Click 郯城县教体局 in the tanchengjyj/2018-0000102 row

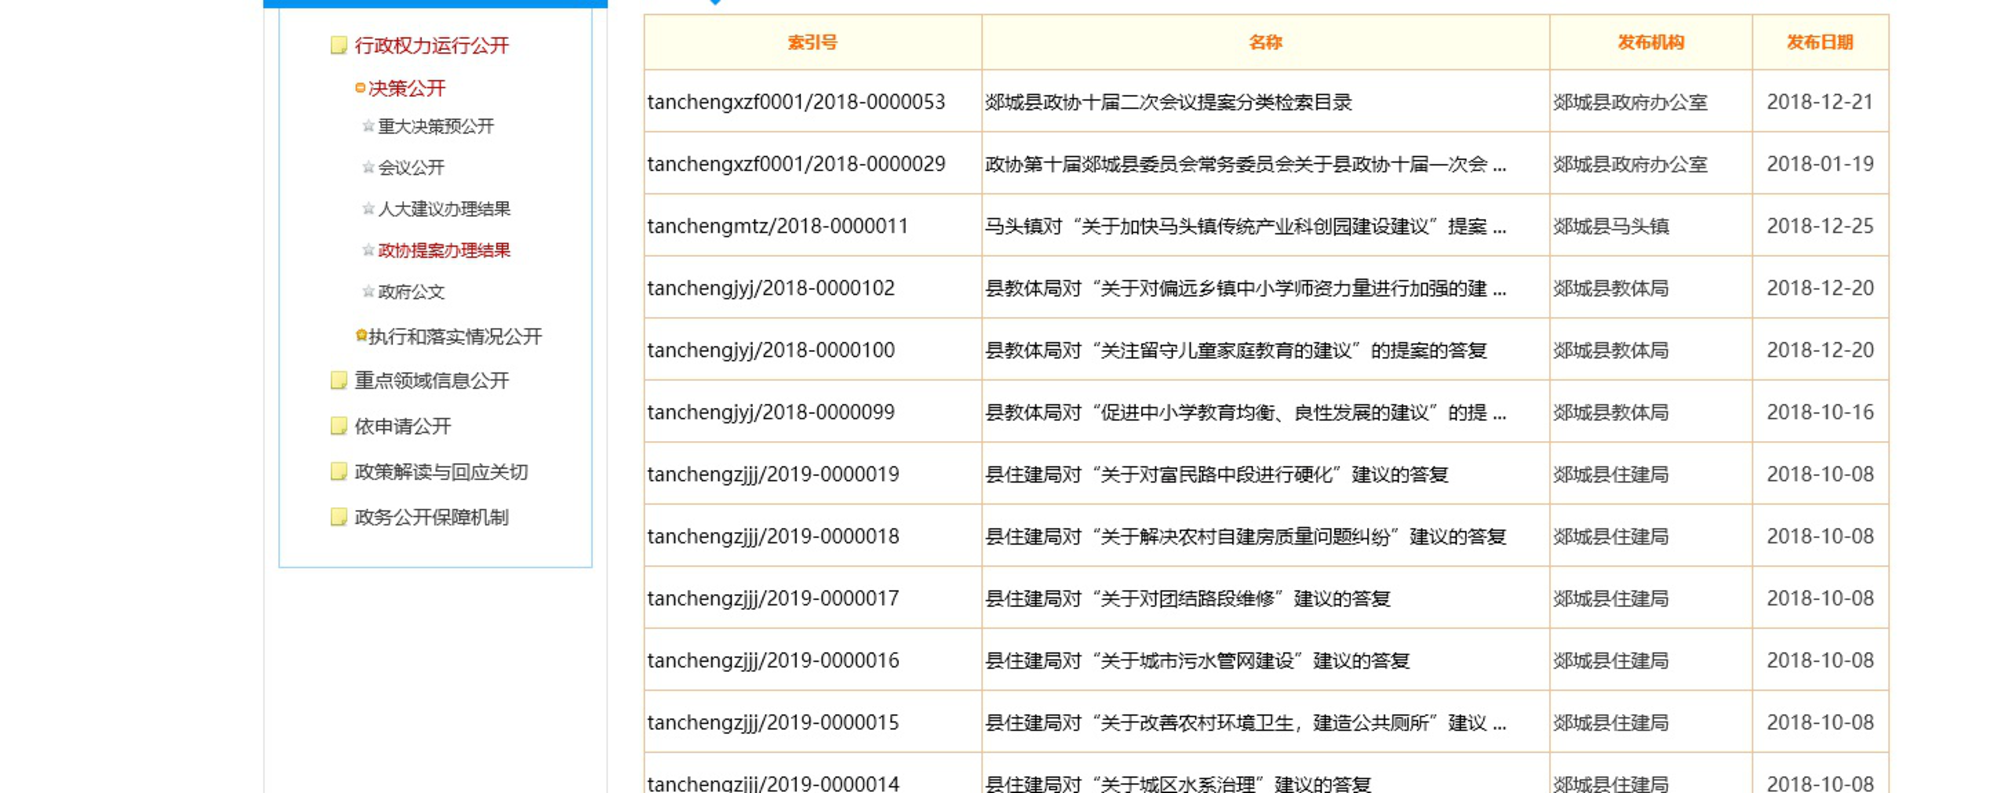click(1611, 288)
